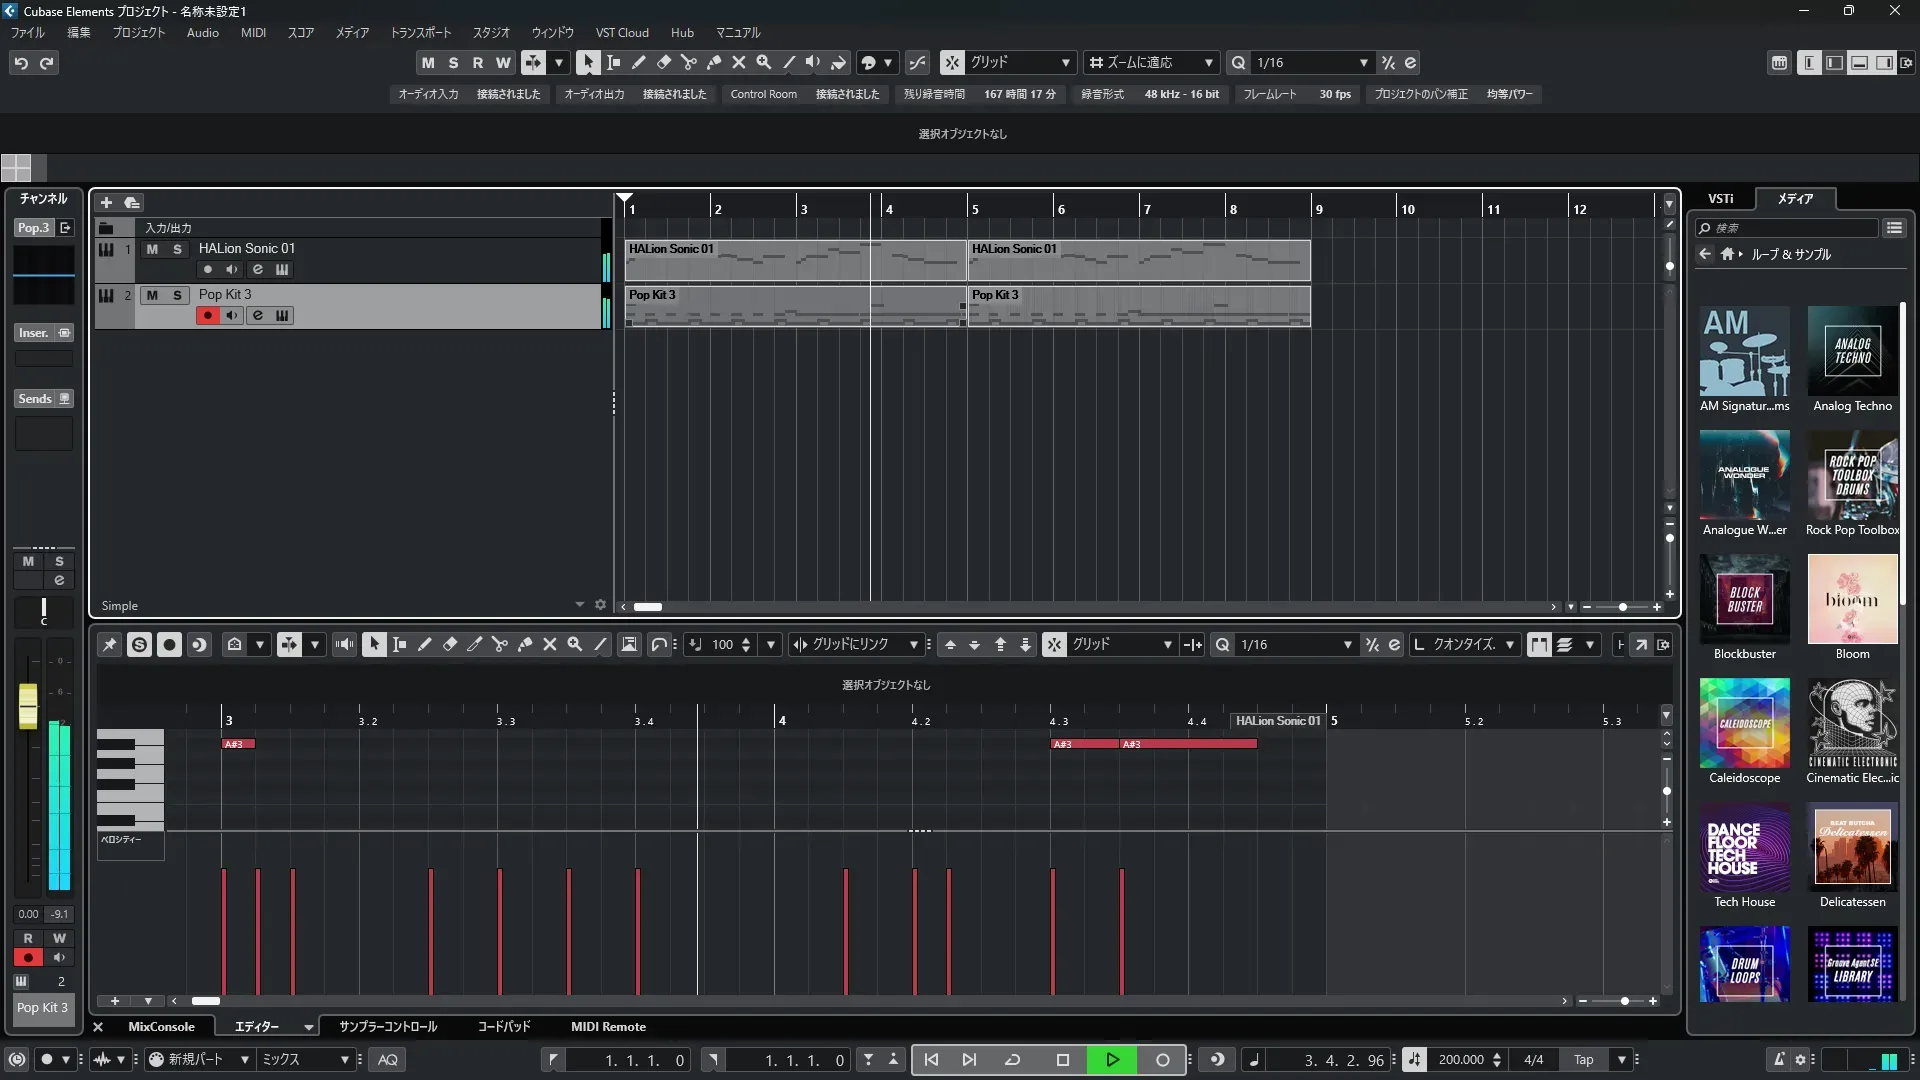Click the Pop Kit 3 channel volume fader
1920x1080 pixels.
pos(28,705)
